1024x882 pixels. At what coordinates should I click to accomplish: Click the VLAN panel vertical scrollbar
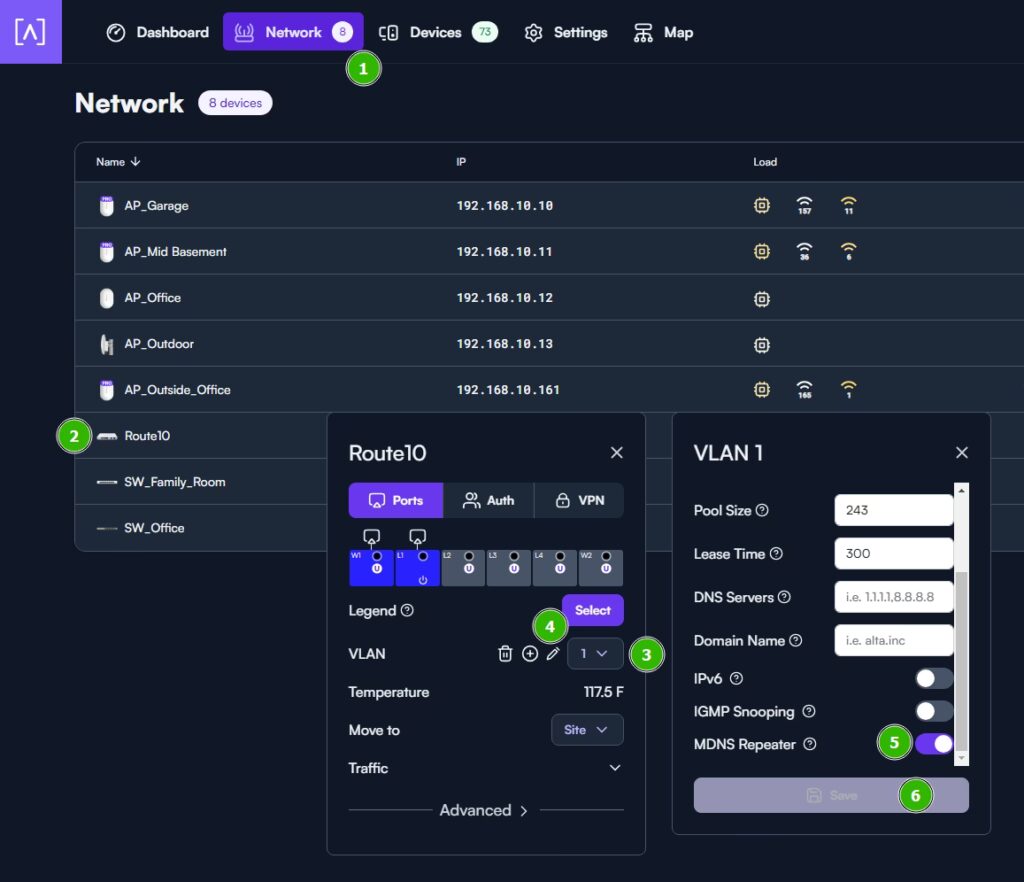(x=961, y=623)
